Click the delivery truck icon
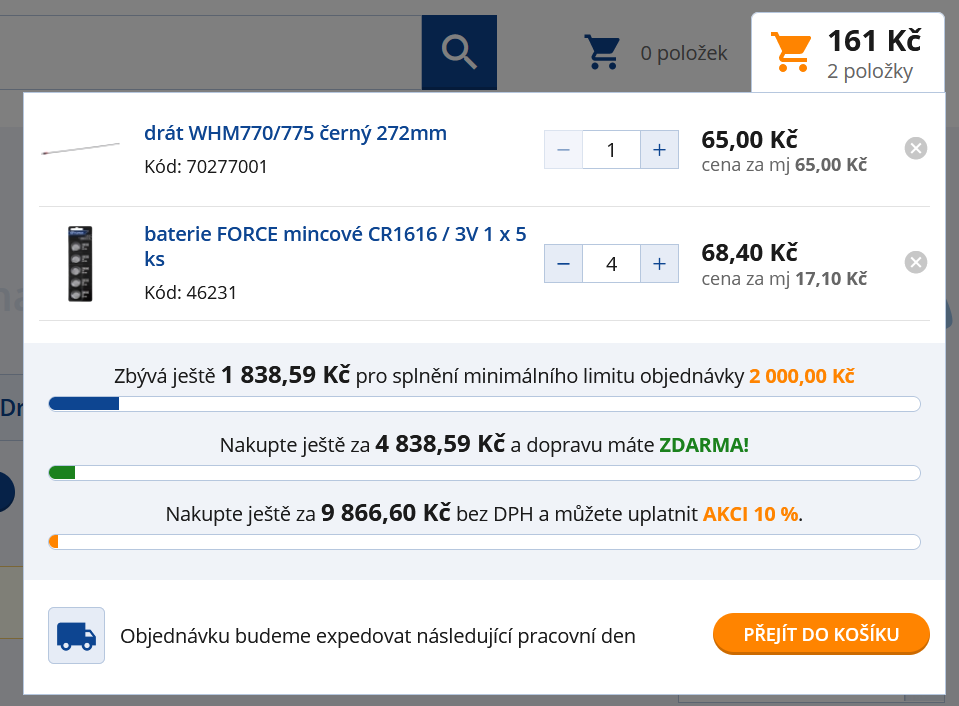Screen dimensions: 959x706 [76, 635]
